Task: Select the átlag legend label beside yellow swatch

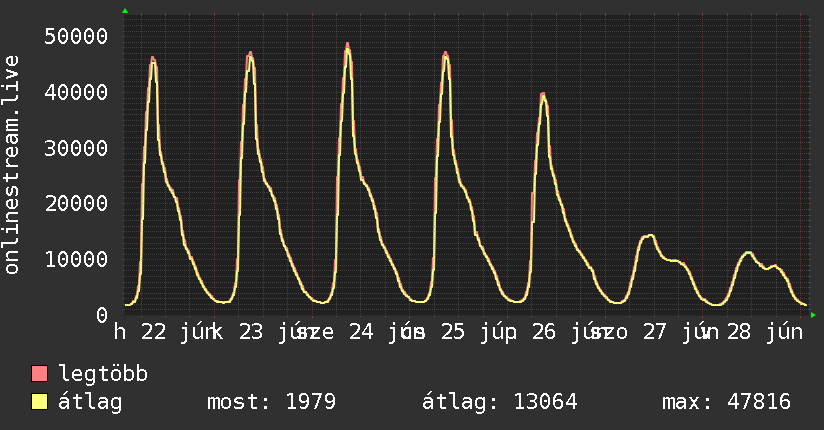Action: (x=90, y=402)
